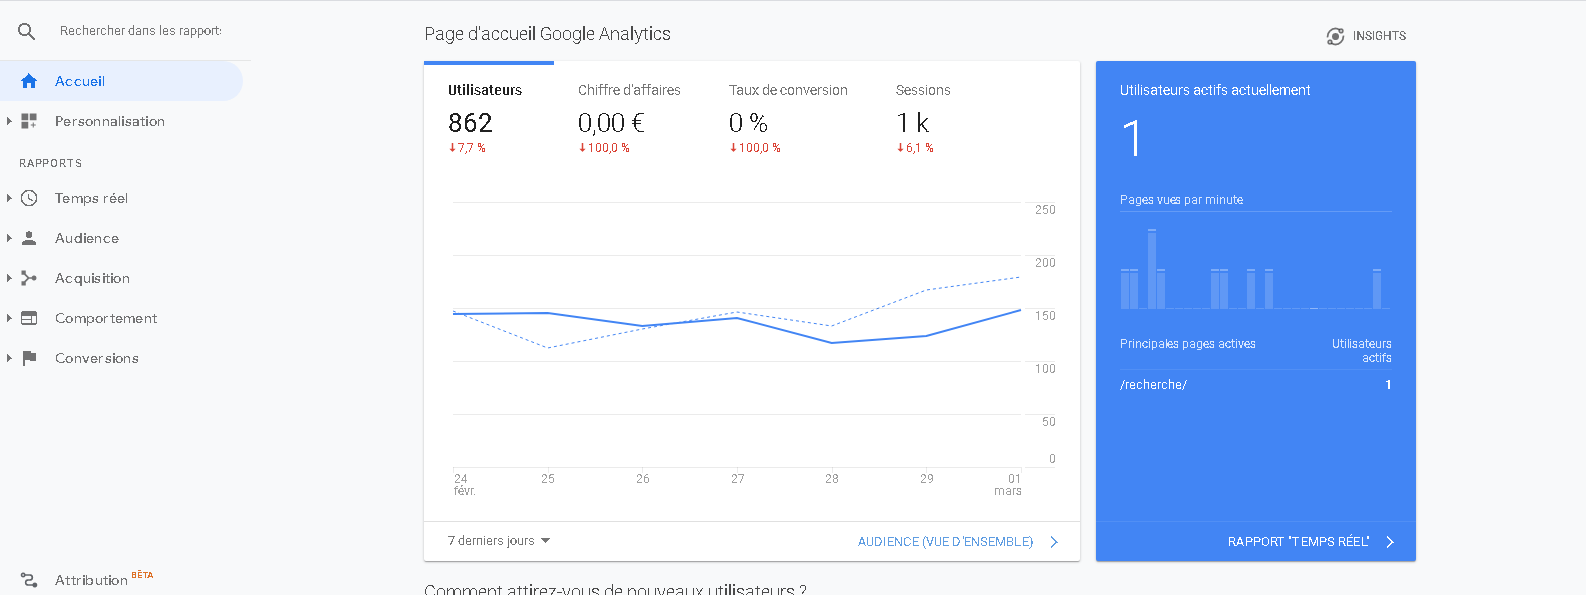
Task: Expand the Temps réel report section
Action: tap(9, 198)
